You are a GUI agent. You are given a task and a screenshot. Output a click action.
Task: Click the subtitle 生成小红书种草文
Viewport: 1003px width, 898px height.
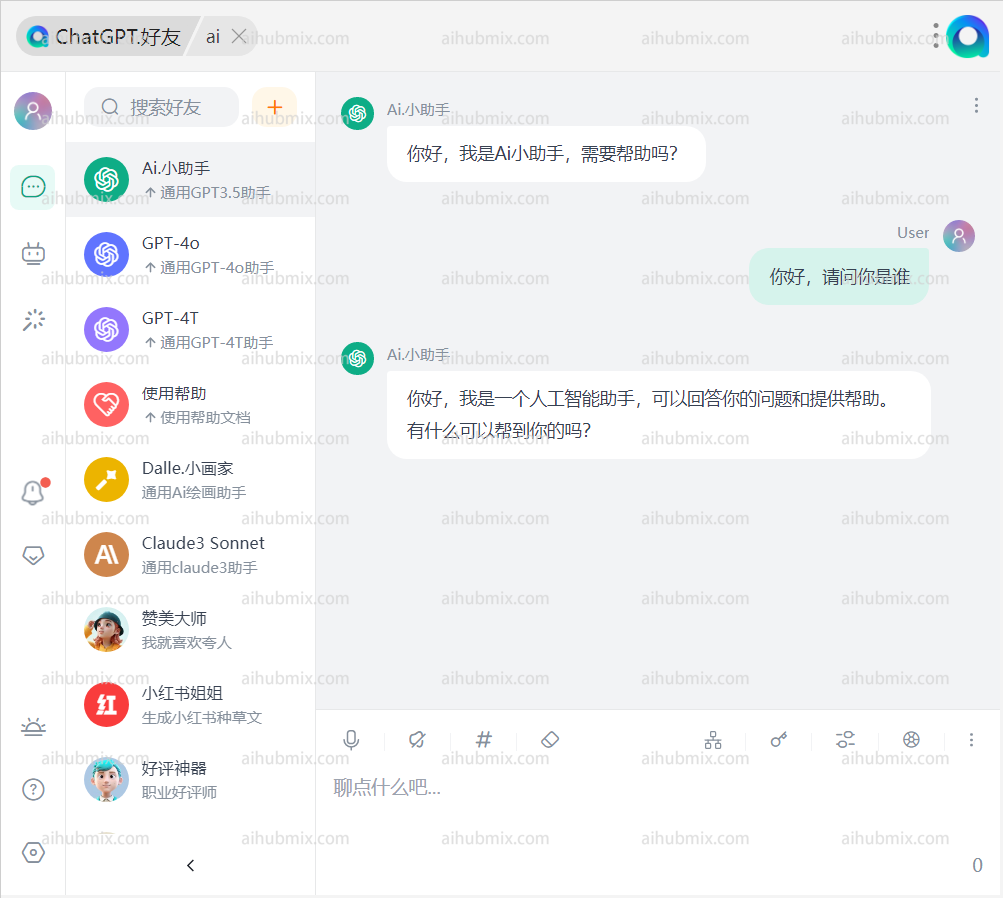[x=201, y=718]
